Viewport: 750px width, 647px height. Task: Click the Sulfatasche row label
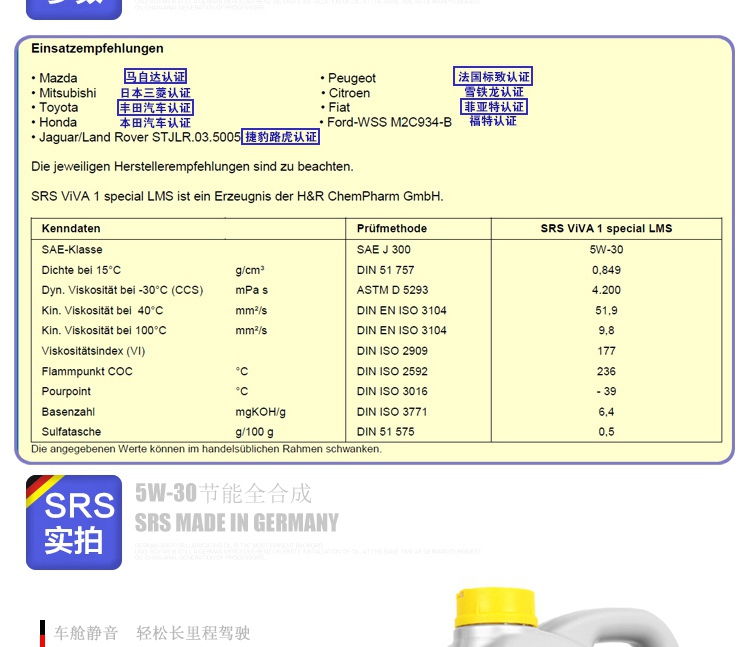(x=71, y=431)
